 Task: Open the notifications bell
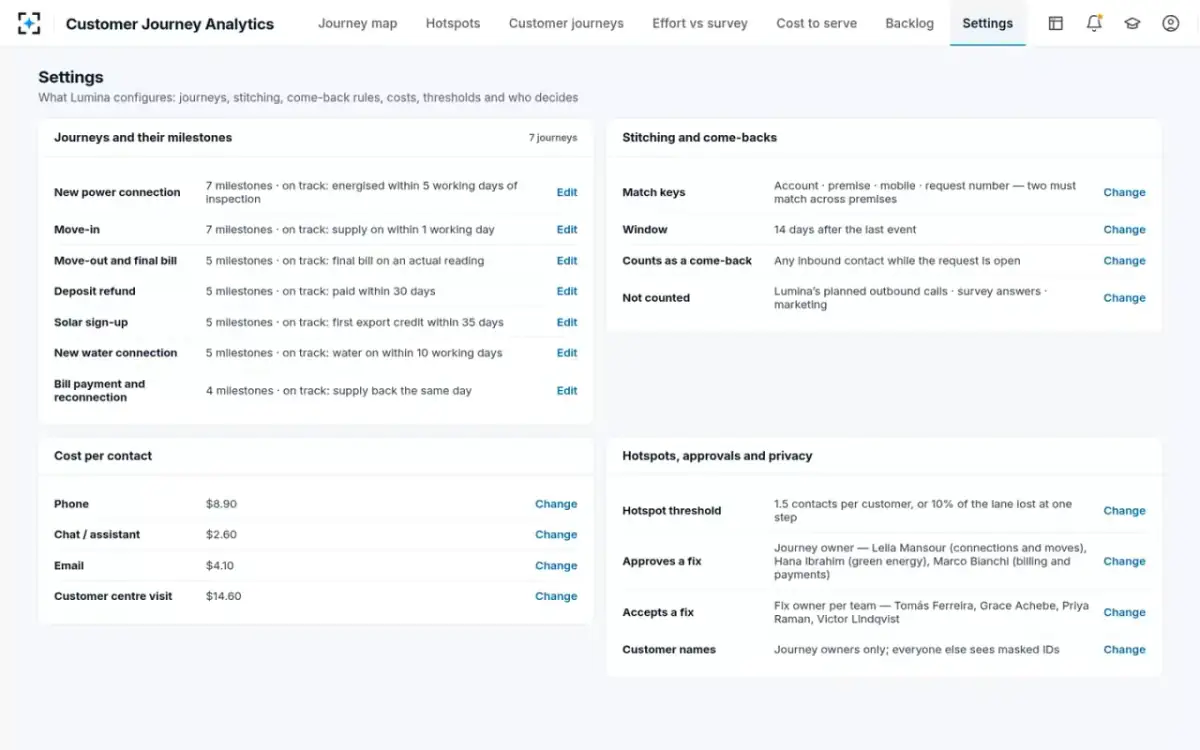click(x=1094, y=23)
